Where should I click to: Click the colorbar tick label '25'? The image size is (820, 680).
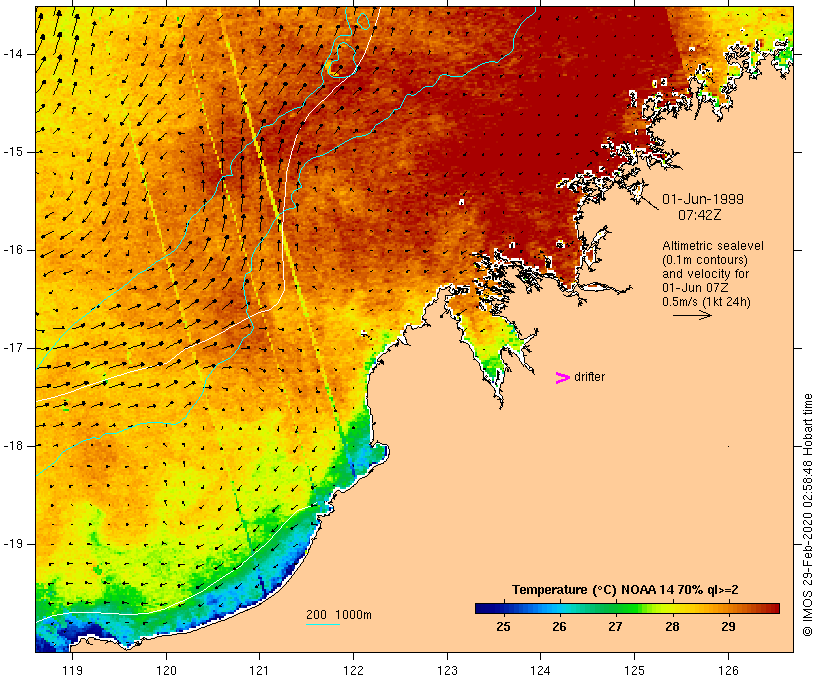503,627
